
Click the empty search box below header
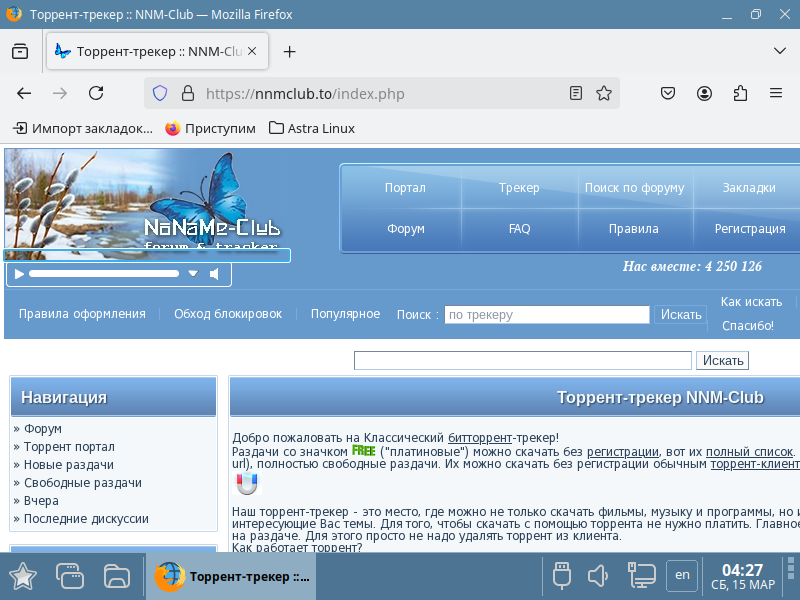point(523,360)
